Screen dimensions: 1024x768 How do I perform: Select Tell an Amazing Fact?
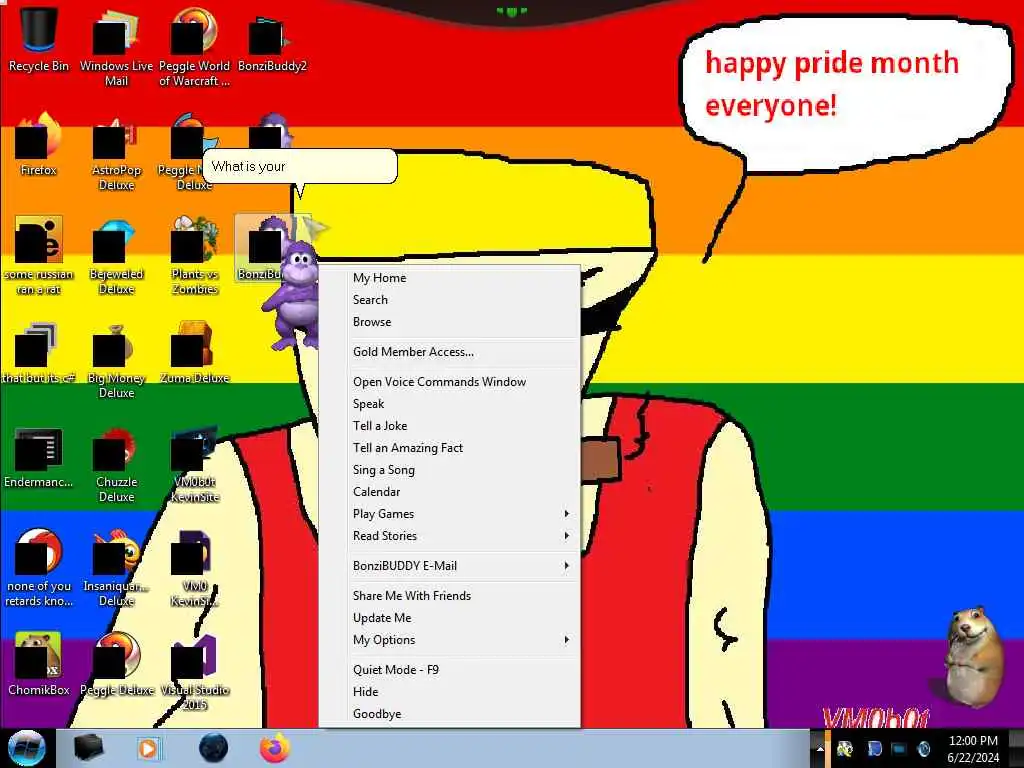pos(461,448)
